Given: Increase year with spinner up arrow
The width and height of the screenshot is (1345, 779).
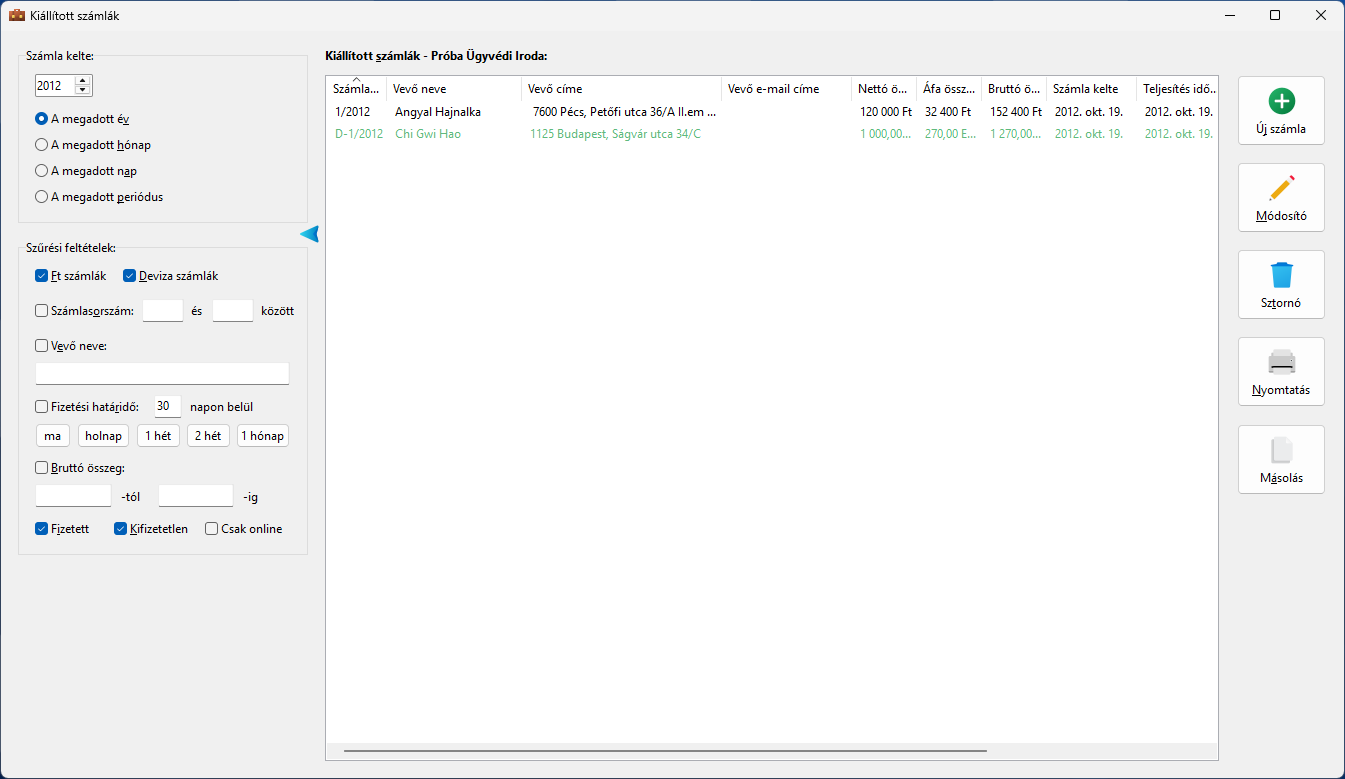Looking at the screenshot, I should (82, 81).
